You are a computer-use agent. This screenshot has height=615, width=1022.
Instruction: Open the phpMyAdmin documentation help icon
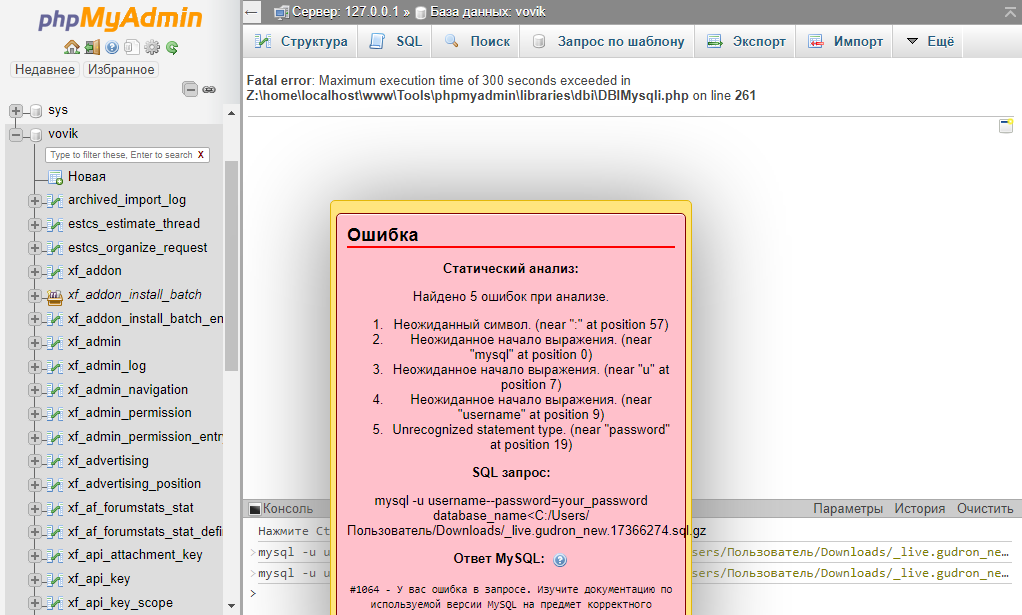(112, 47)
